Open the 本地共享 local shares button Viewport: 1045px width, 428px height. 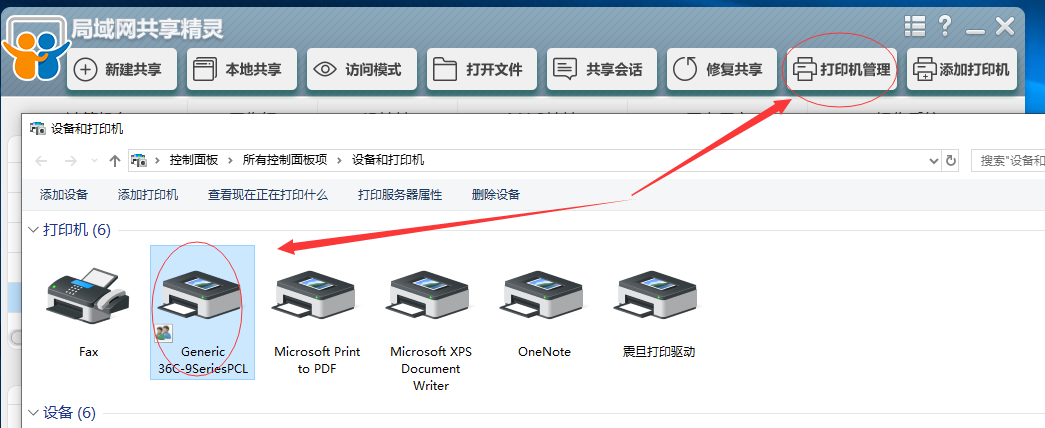pyautogui.click(x=242, y=69)
